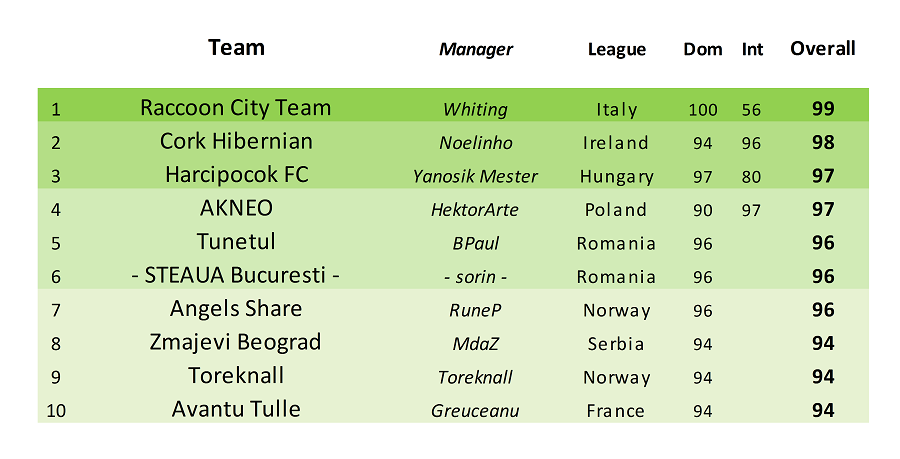Click the Dom column header
Screen dimensions: 900x459
(x=703, y=49)
